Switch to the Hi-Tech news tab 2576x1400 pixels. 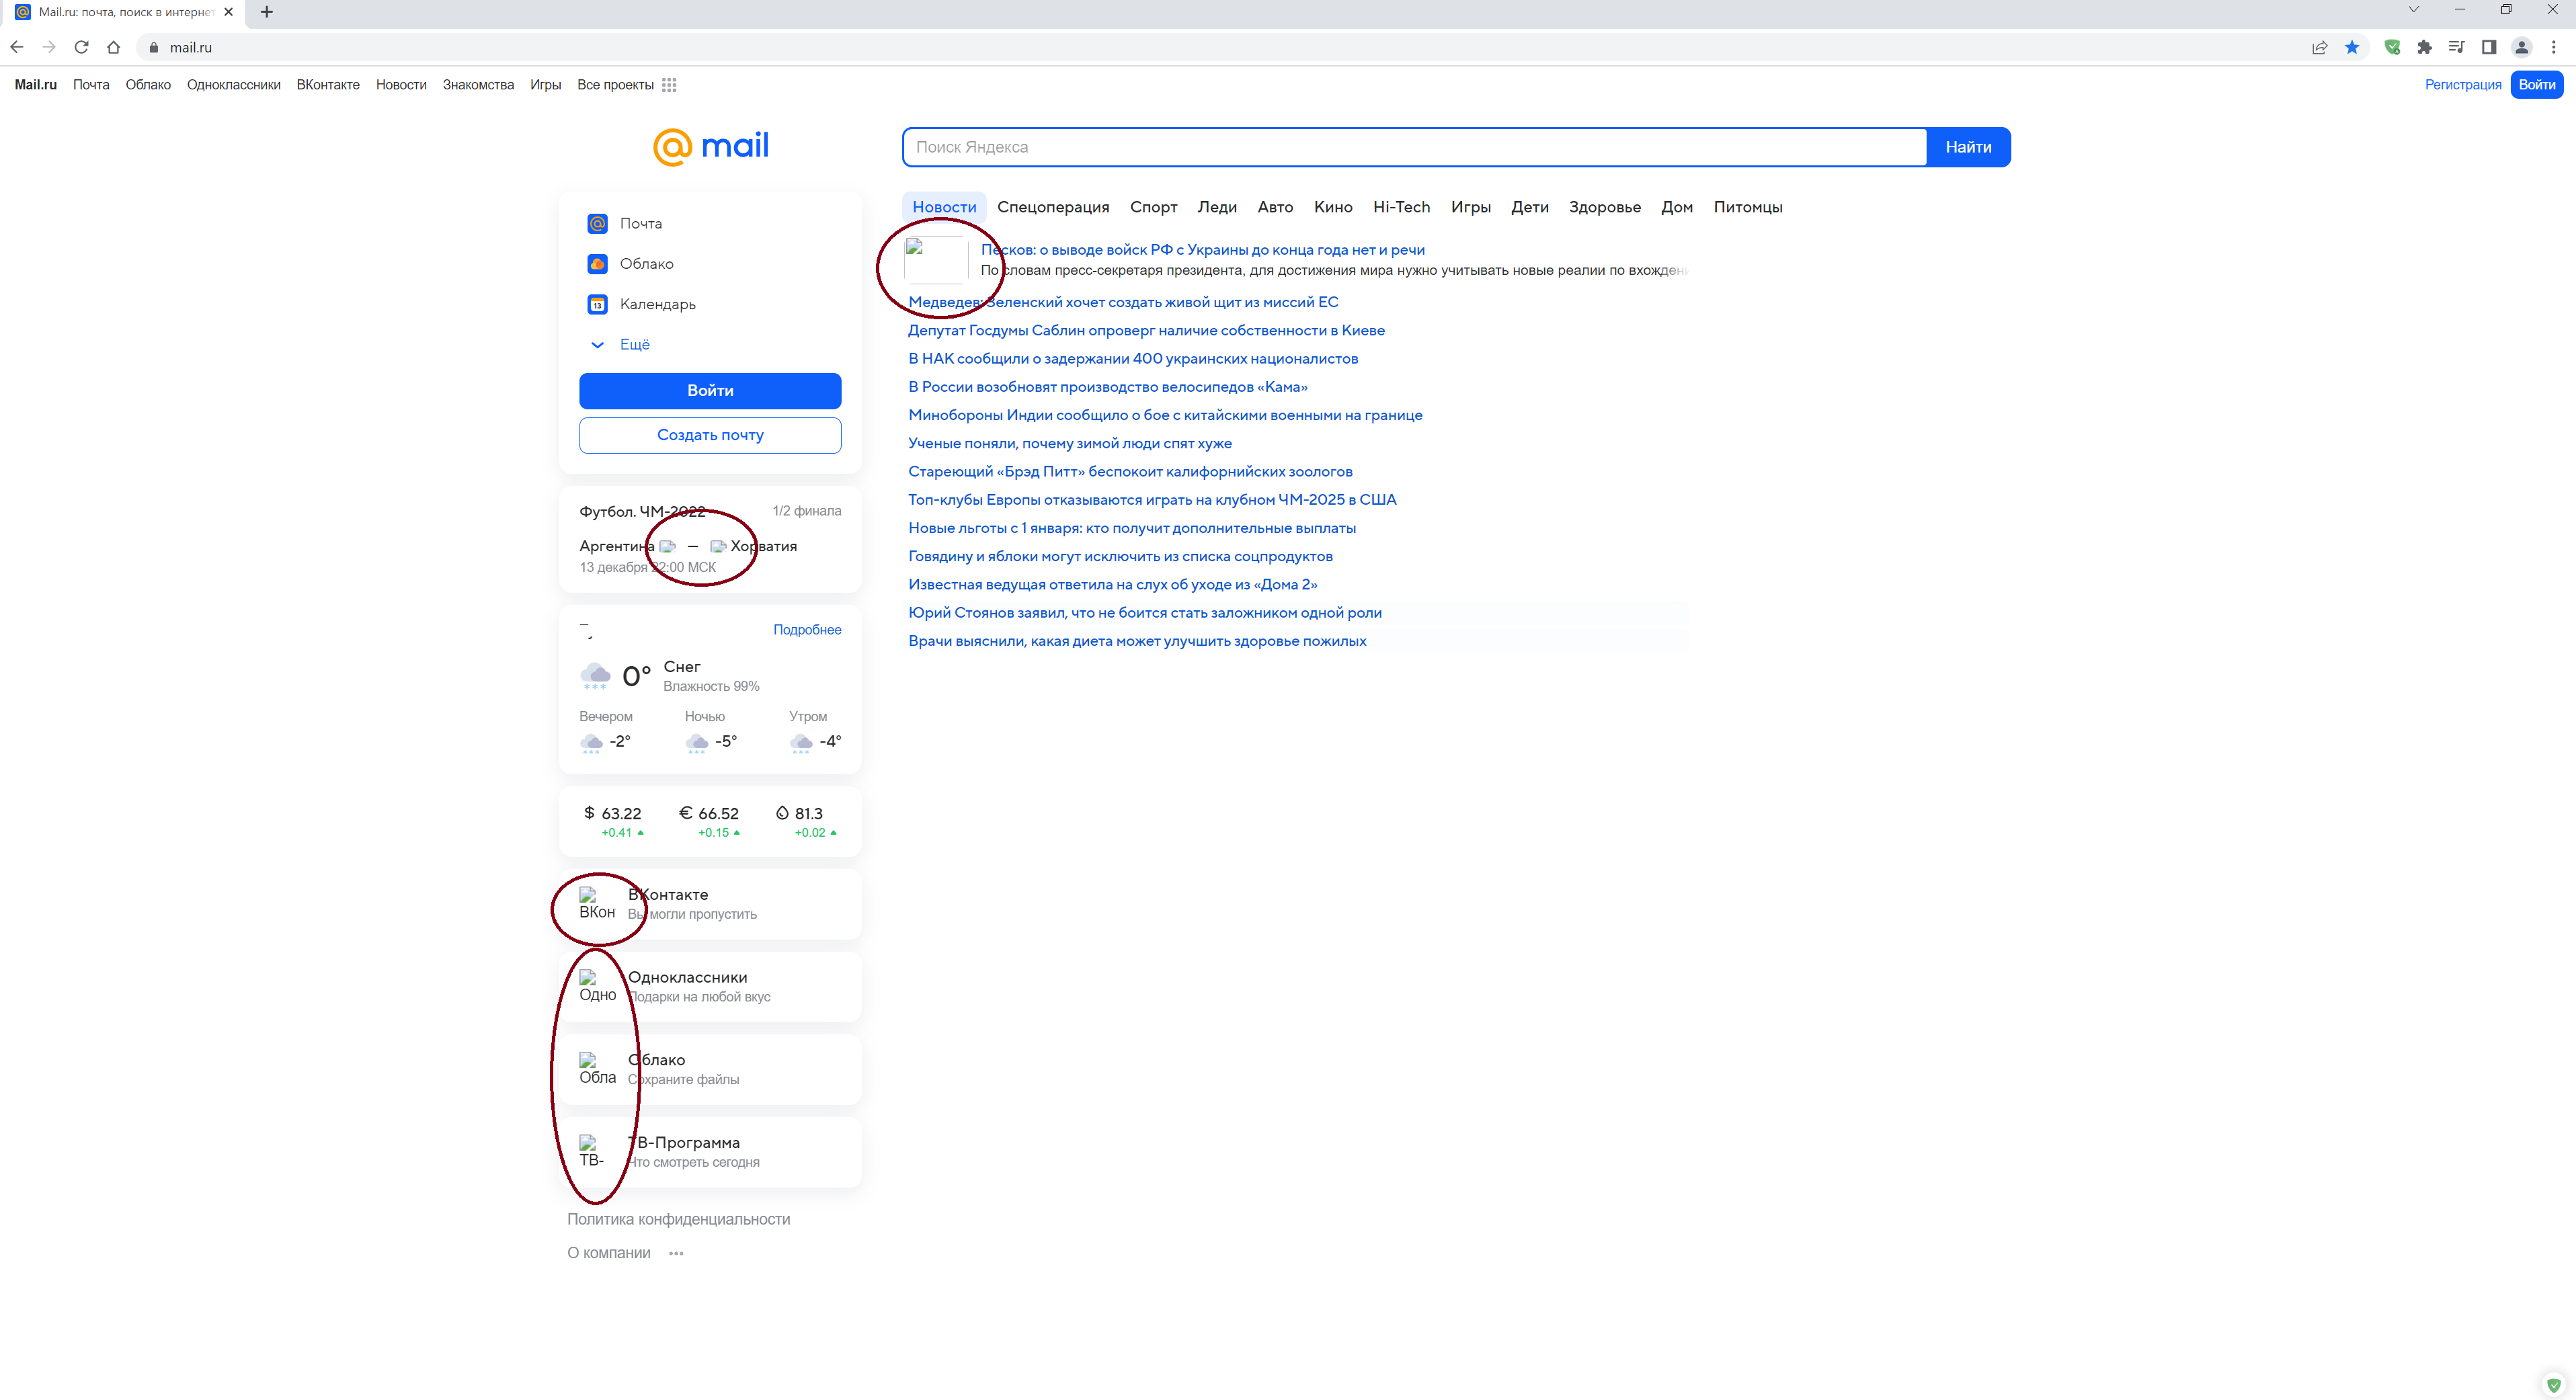(x=1401, y=207)
